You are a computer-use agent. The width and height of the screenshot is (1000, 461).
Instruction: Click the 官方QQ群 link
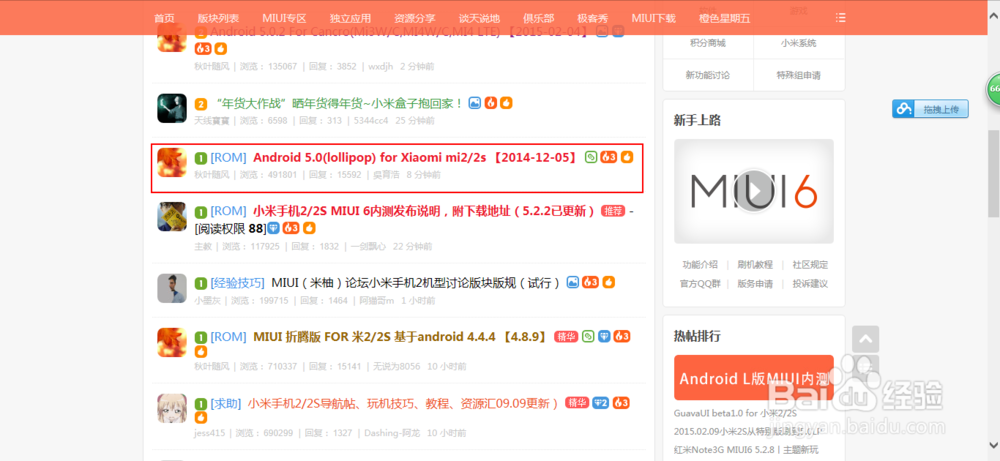tap(700, 284)
